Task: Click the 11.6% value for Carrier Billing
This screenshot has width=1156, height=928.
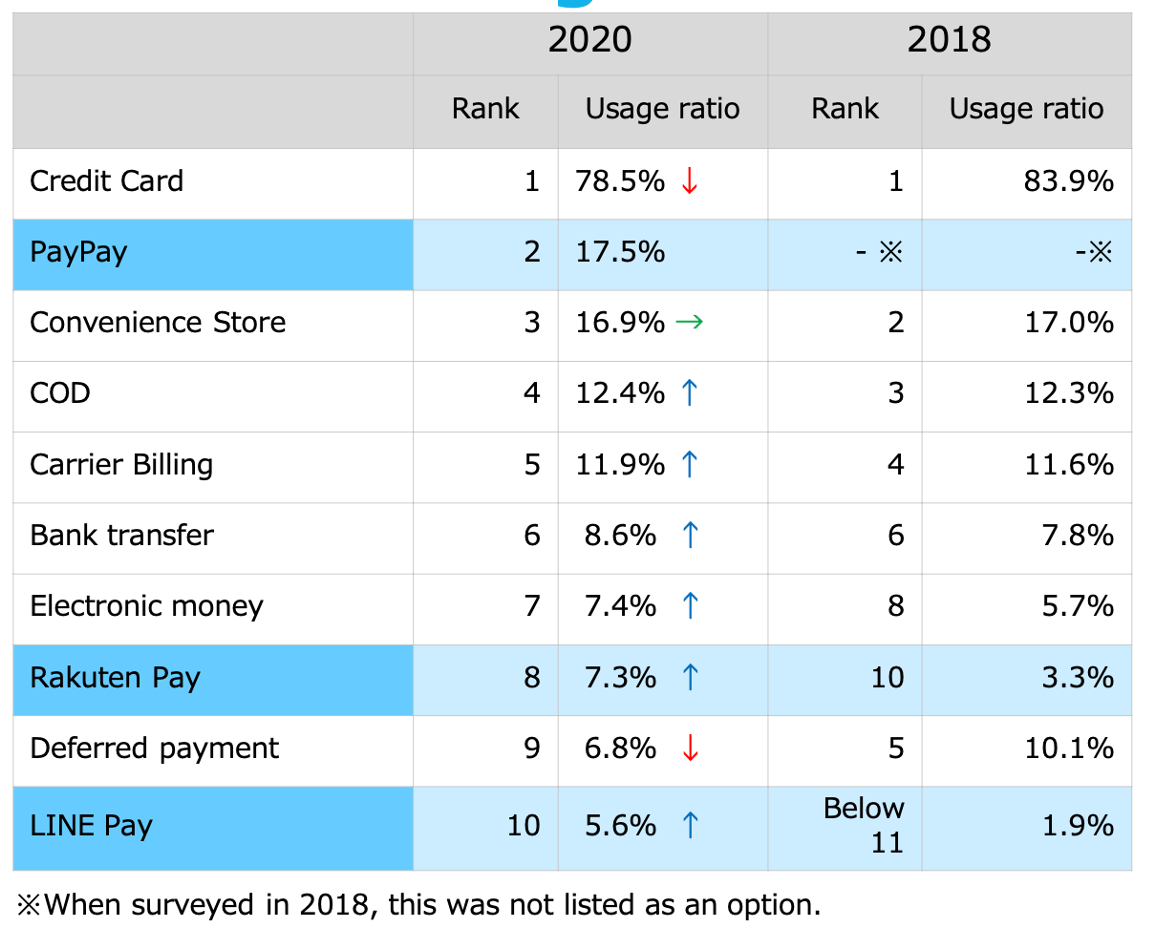Action: click(1068, 464)
